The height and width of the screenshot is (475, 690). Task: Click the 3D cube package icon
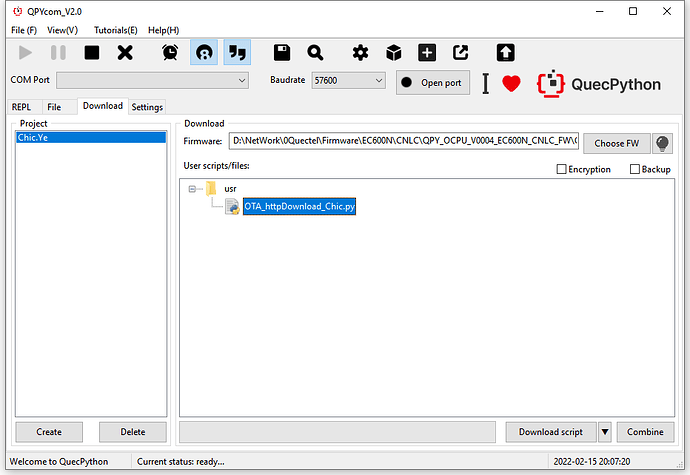point(394,52)
